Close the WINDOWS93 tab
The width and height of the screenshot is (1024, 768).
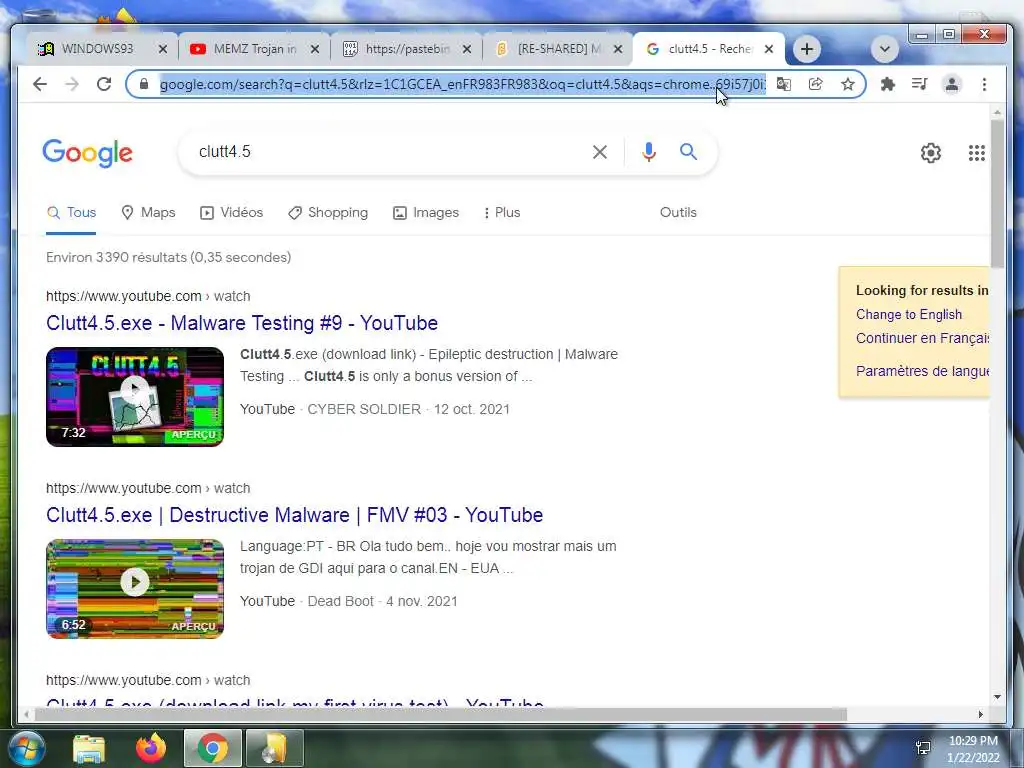tap(163, 49)
